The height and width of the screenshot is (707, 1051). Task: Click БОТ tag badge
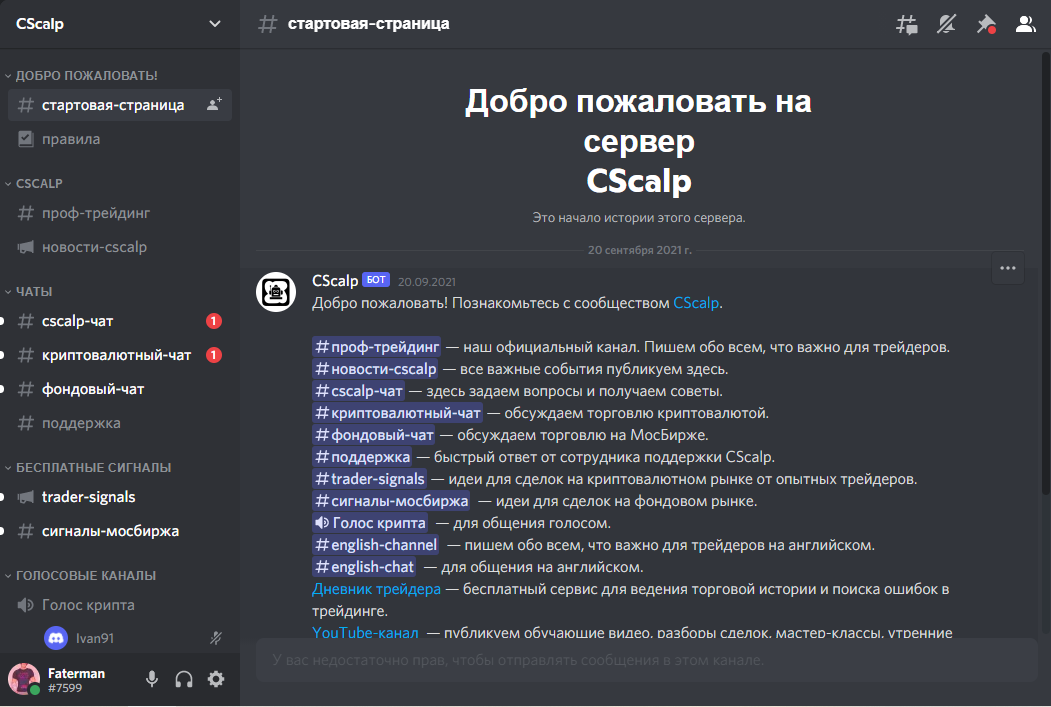[376, 279]
